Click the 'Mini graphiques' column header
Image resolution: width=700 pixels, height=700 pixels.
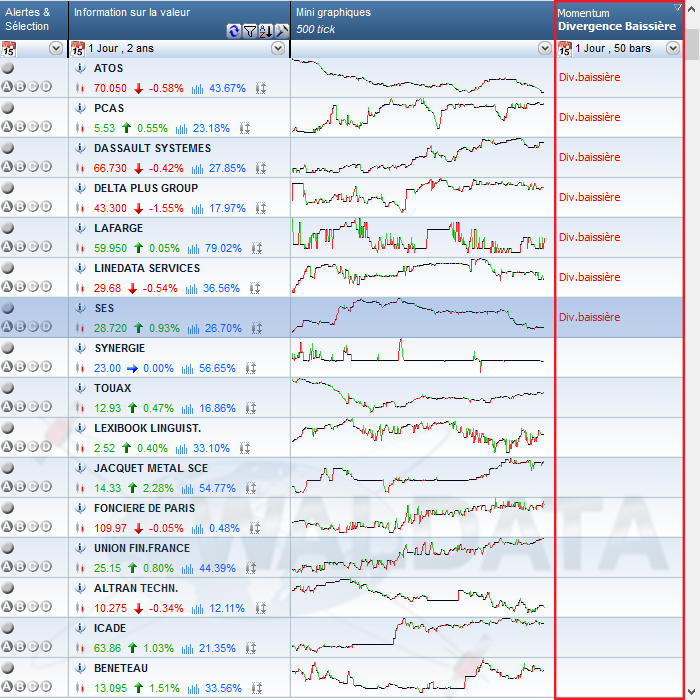click(x=333, y=12)
